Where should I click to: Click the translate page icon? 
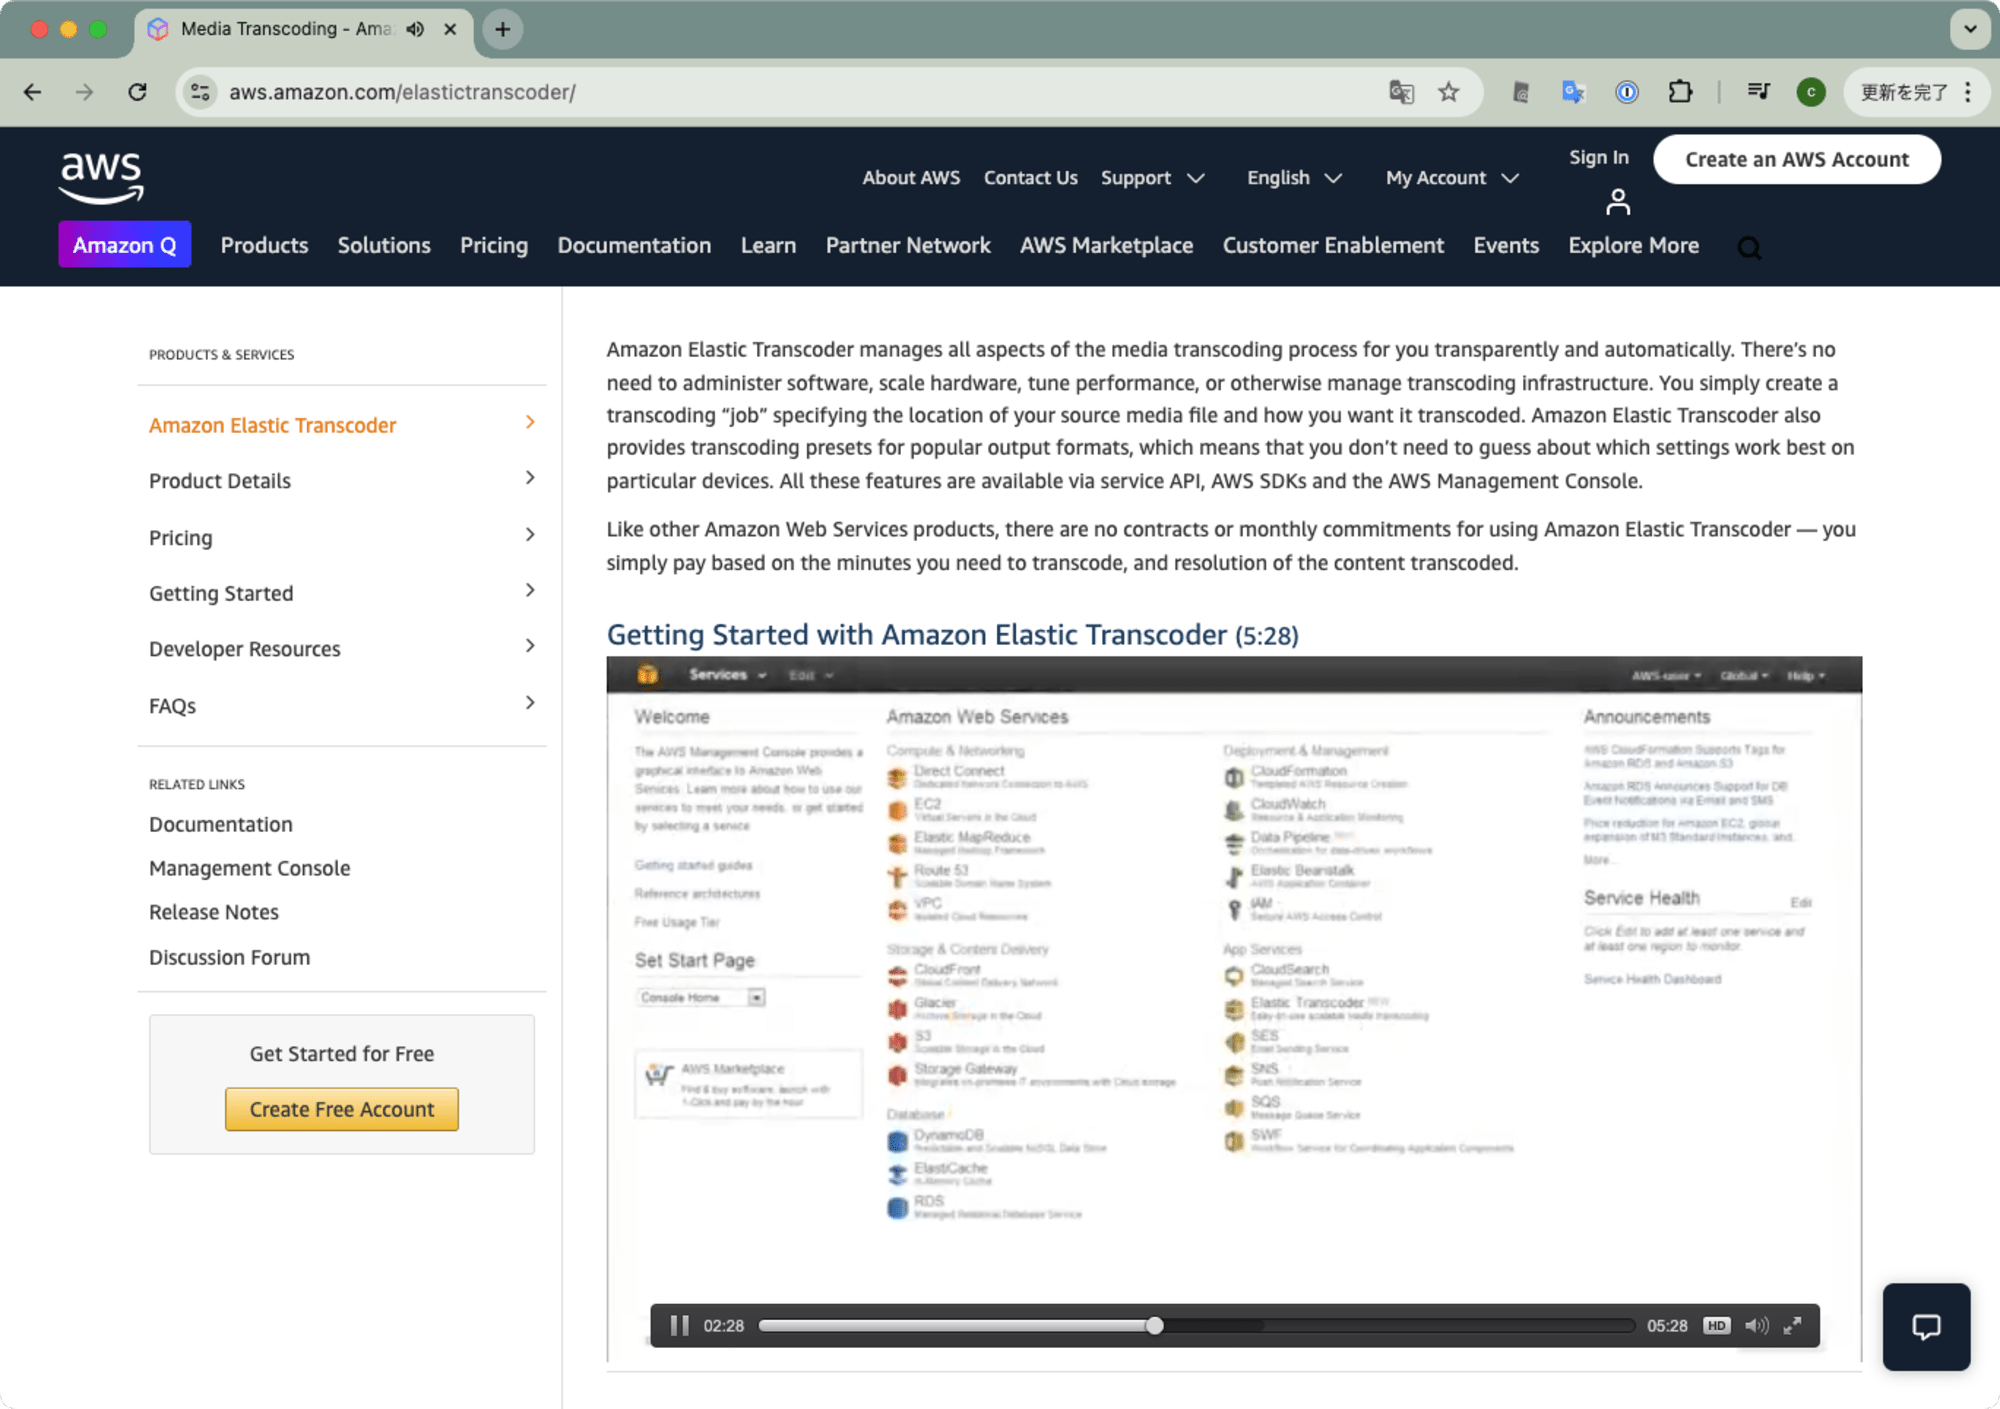tap(1401, 92)
